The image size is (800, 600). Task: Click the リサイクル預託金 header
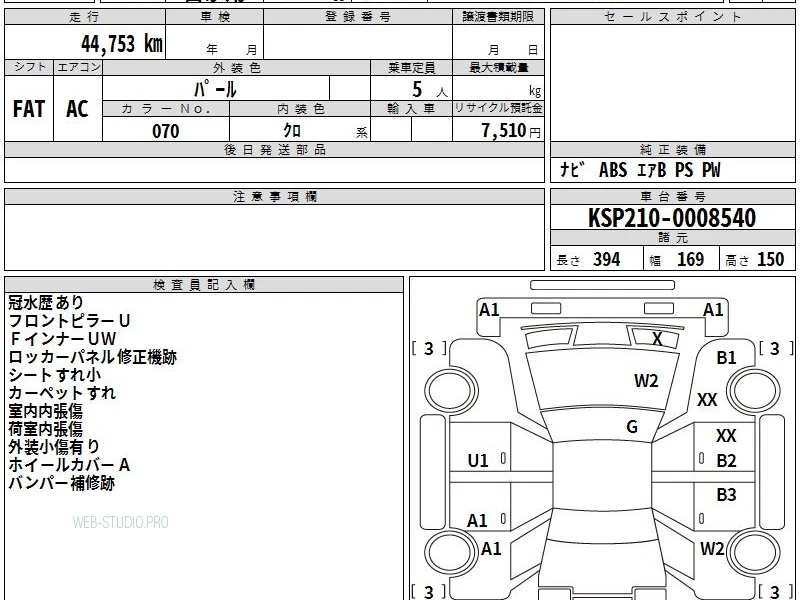pyautogui.click(x=498, y=108)
